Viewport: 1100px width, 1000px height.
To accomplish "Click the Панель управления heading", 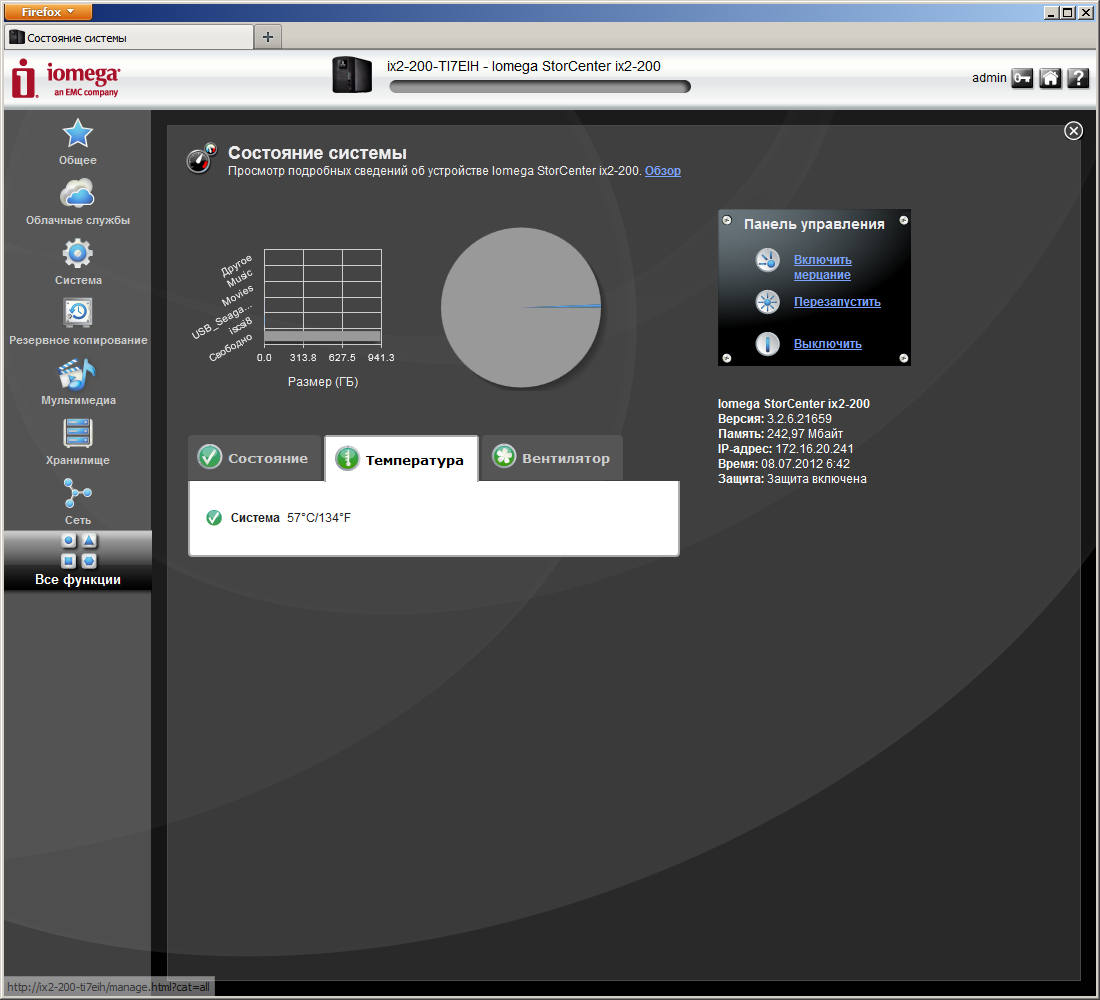I will [814, 224].
